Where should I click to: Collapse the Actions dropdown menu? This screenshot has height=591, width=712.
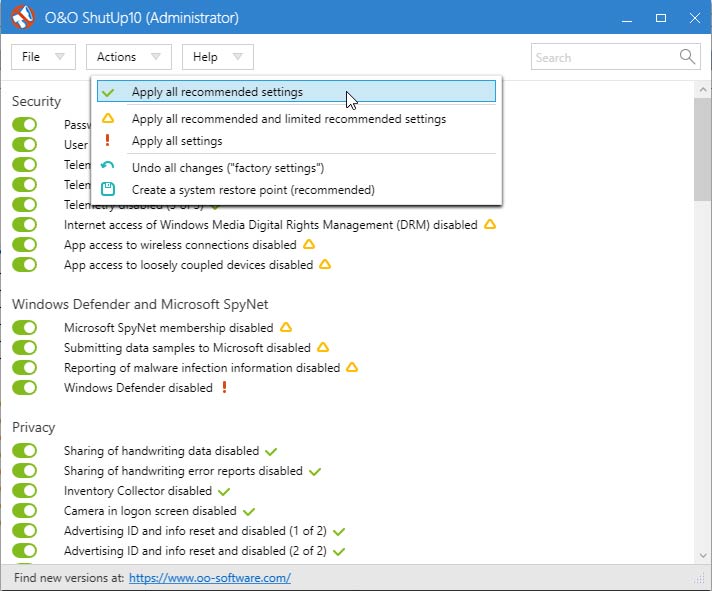click(129, 57)
